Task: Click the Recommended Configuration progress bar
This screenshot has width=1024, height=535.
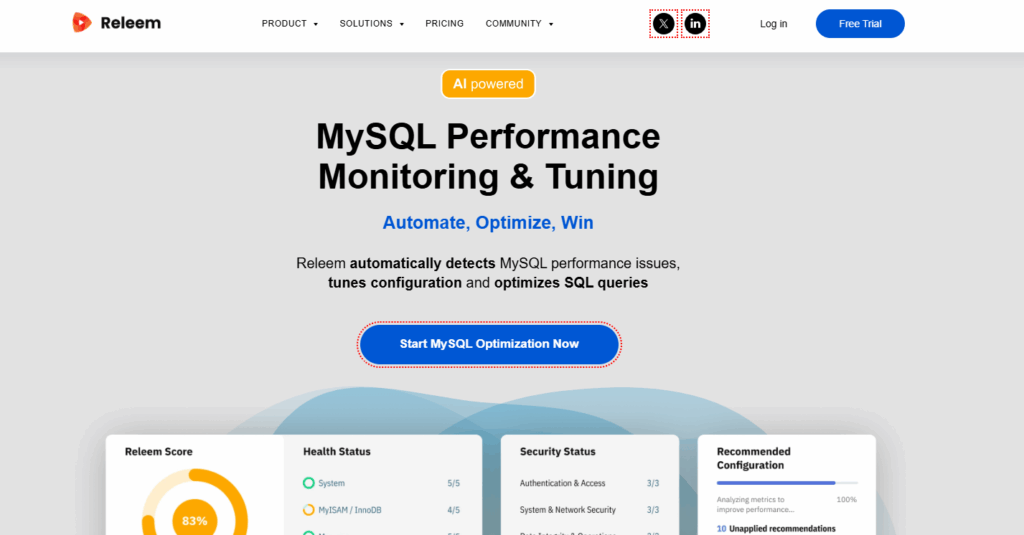Action: tap(787, 483)
